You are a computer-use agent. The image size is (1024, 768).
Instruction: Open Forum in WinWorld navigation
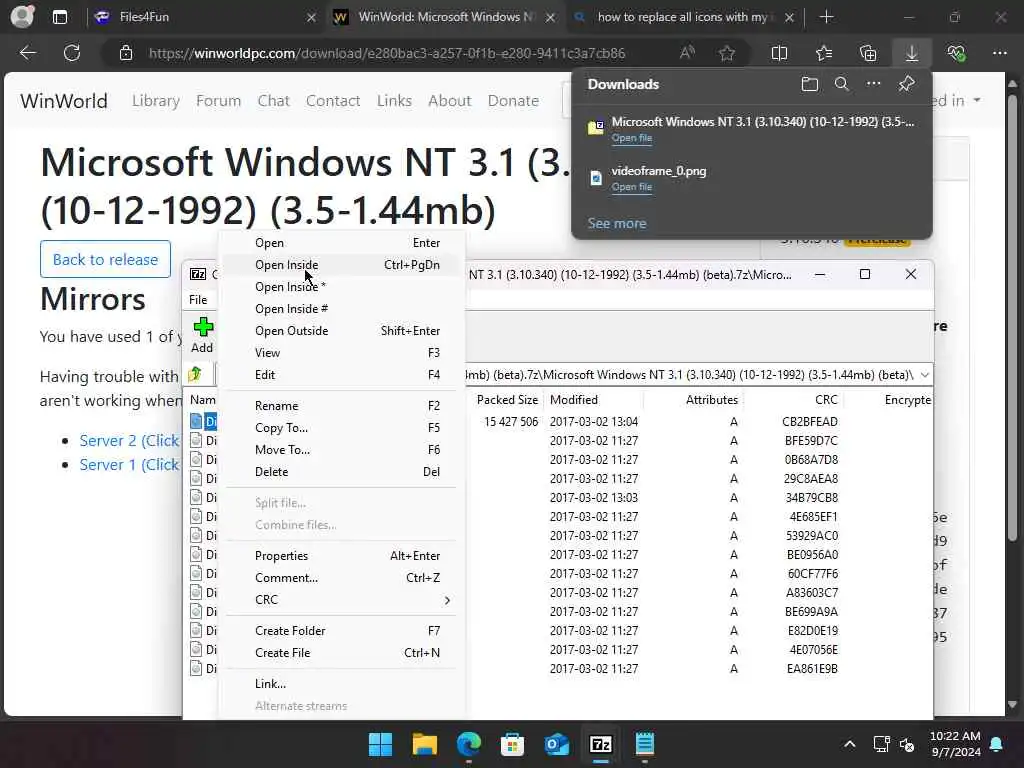tap(218, 101)
